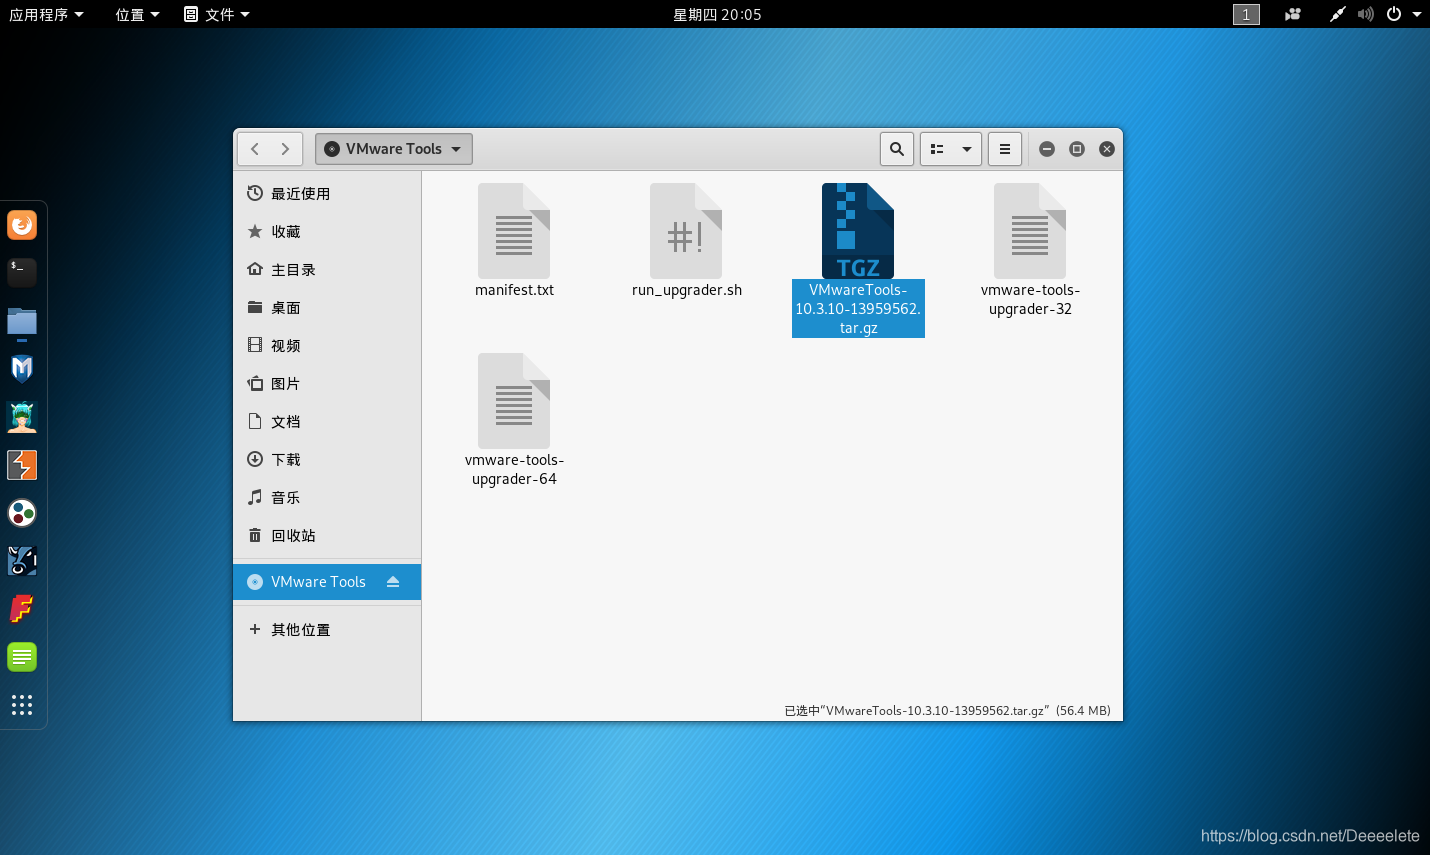This screenshot has width=1430, height=855.
Task: Open 其他位置 other locations
Action: pyautogui.click(x=327, y=630)
